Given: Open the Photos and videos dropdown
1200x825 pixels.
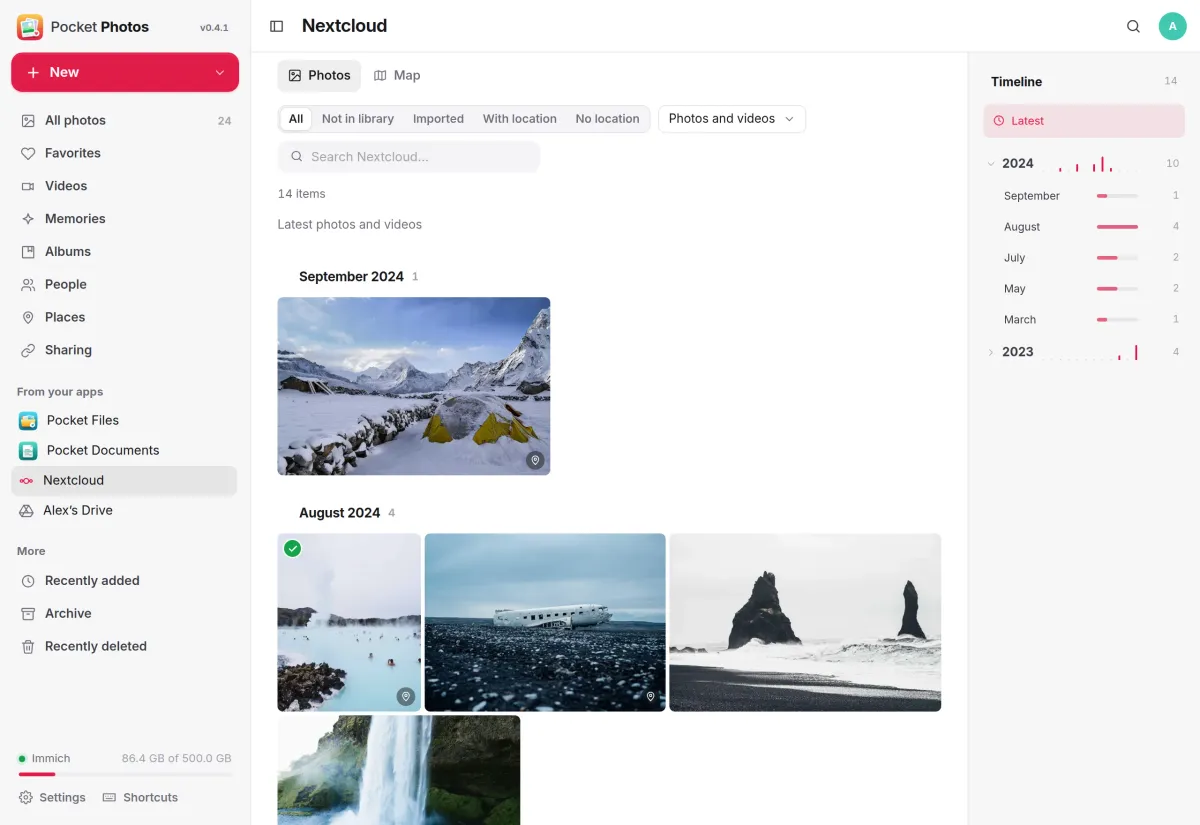Looking at the screenshot, I should click(x=731, y=119).
